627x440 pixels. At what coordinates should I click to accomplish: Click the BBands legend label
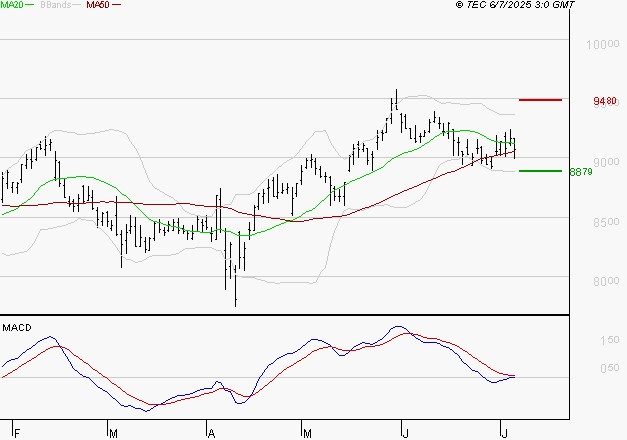pos(56,5)
